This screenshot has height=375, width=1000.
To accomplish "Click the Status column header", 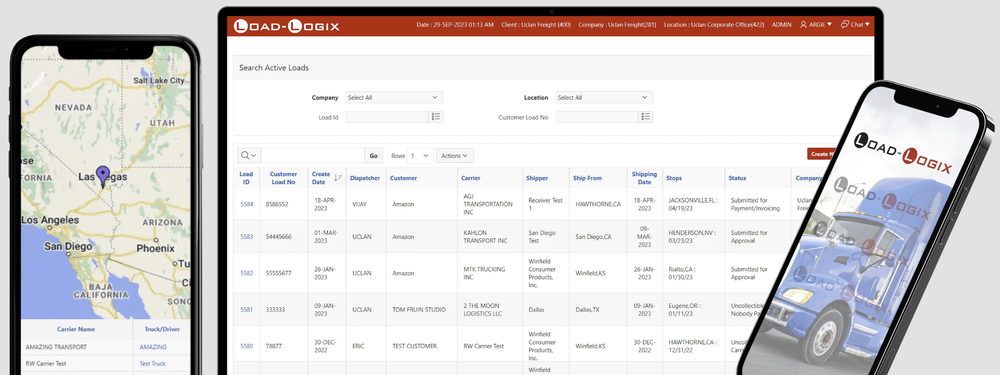I will click(x=737, y=179).
